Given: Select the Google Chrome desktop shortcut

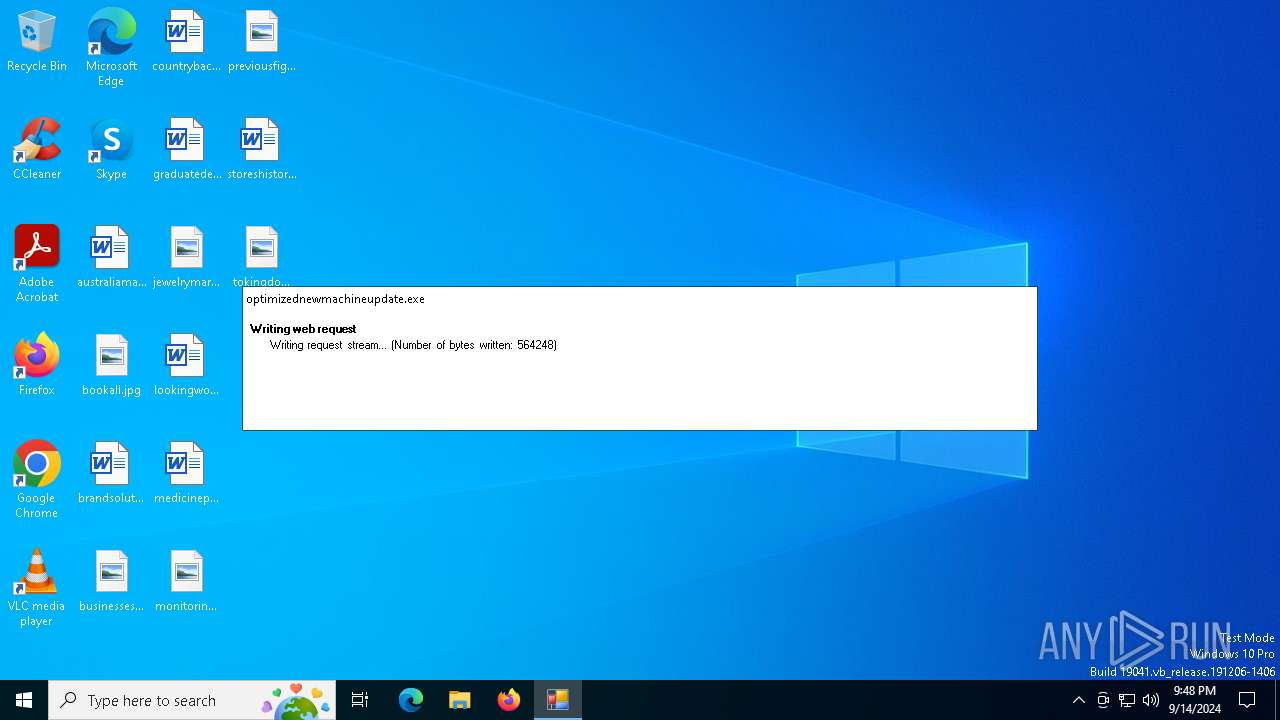Looking at the screenshot, I should click(x=37, y=480).
